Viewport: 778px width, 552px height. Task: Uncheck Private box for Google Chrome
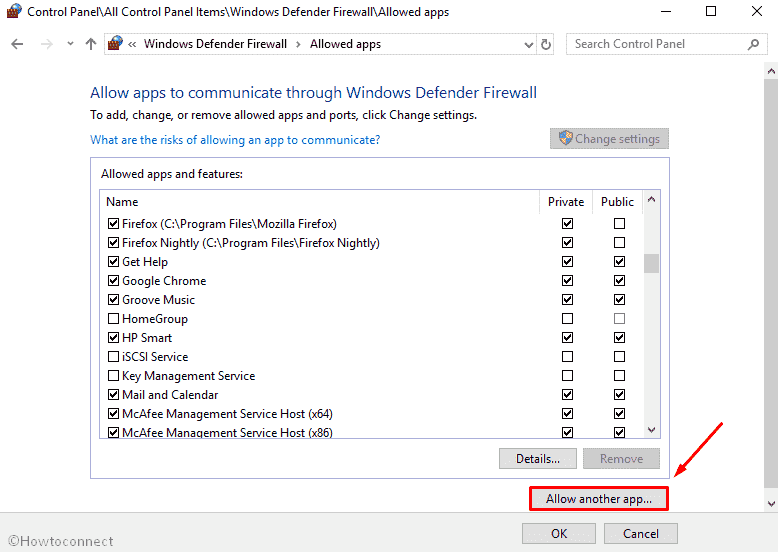click(568, 281)
